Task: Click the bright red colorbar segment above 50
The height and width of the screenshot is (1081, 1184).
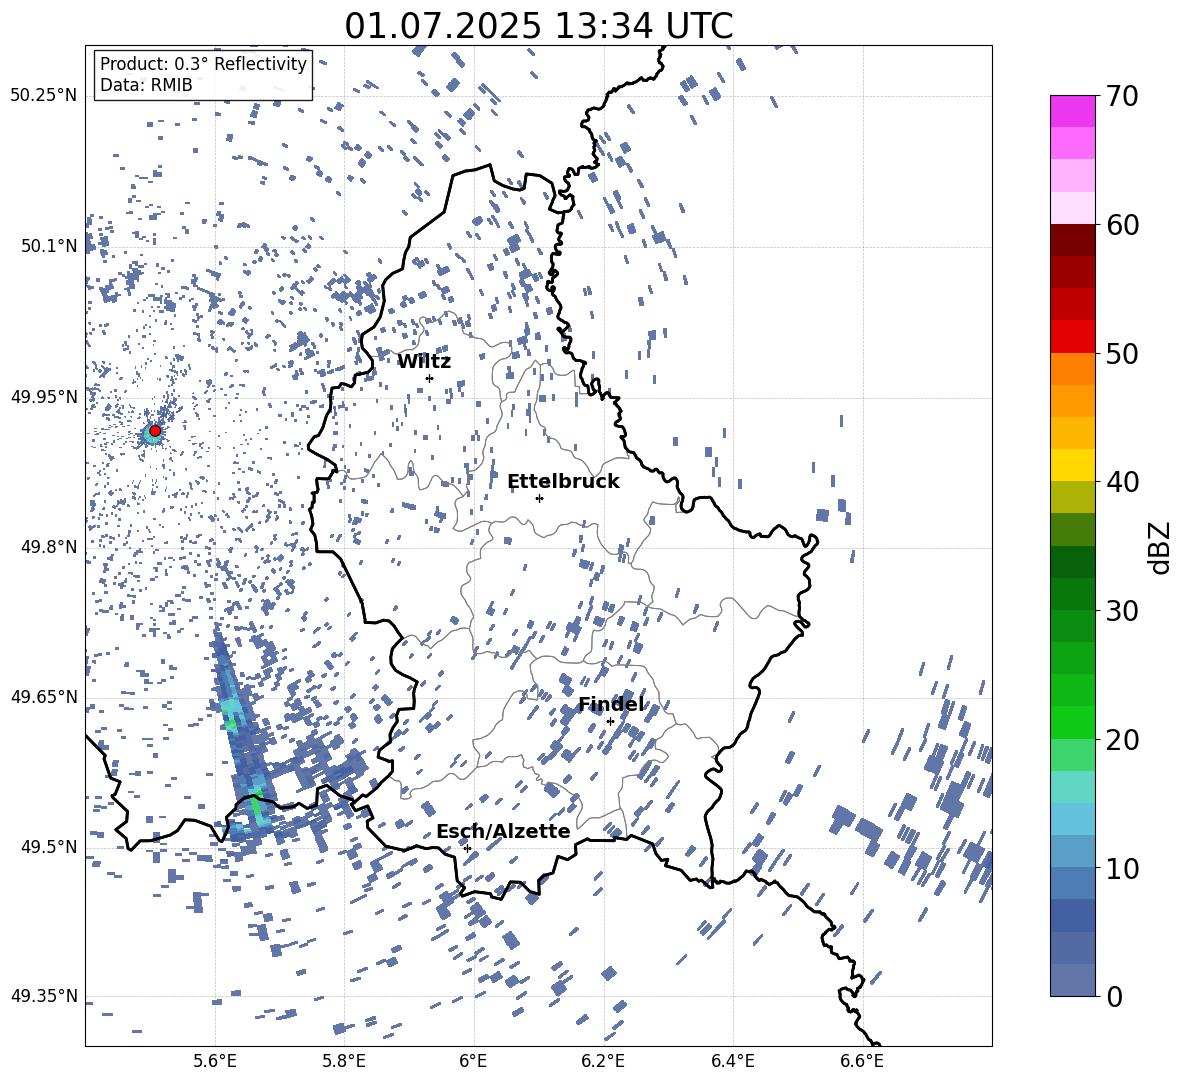Action: click(1072, 337)
